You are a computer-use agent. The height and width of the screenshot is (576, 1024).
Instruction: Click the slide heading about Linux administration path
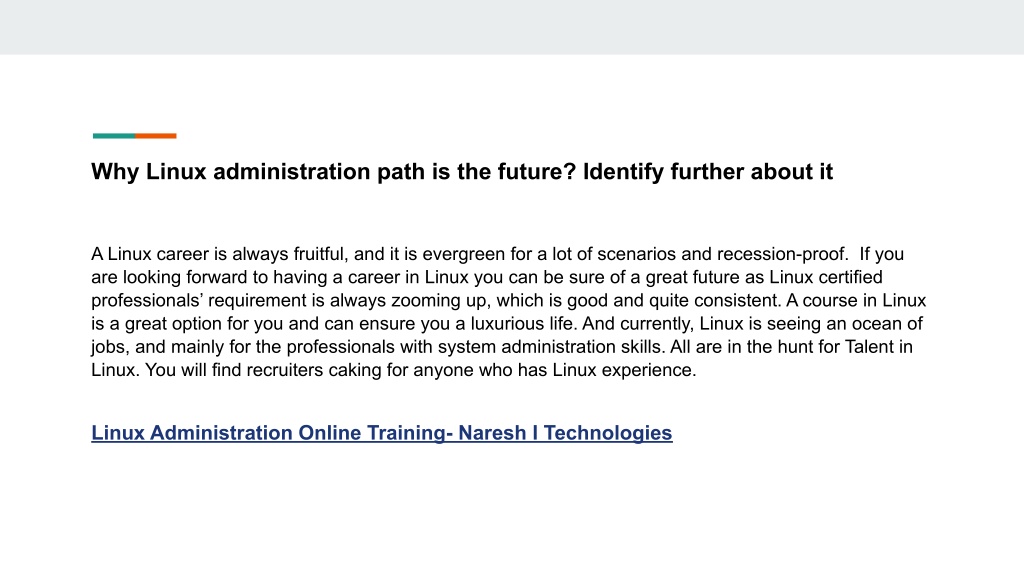[462, 172]
